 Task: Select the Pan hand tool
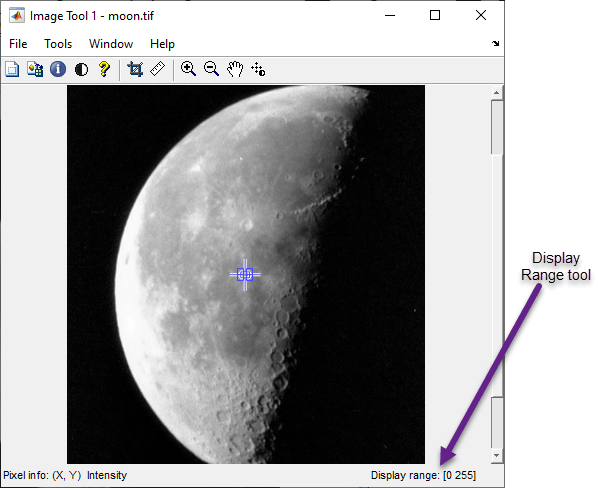(235, 69)
